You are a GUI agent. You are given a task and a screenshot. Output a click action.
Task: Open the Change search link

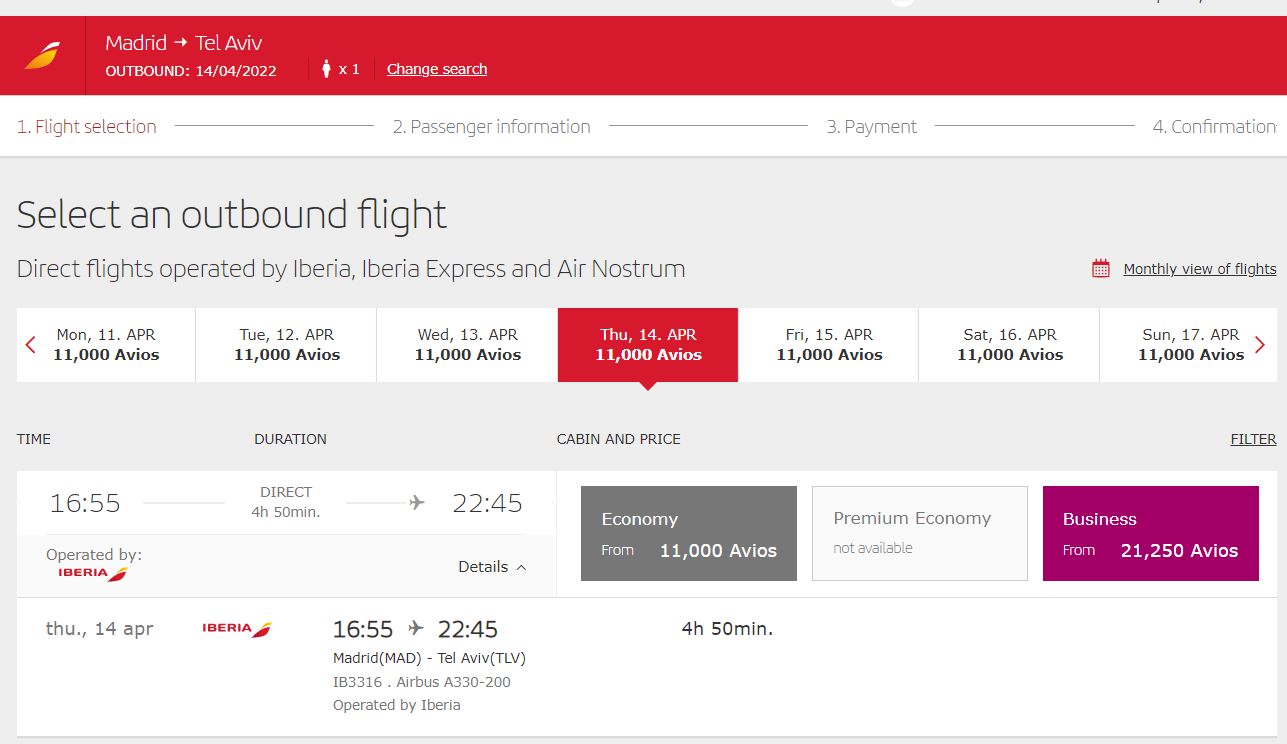[x=437, y=69]
